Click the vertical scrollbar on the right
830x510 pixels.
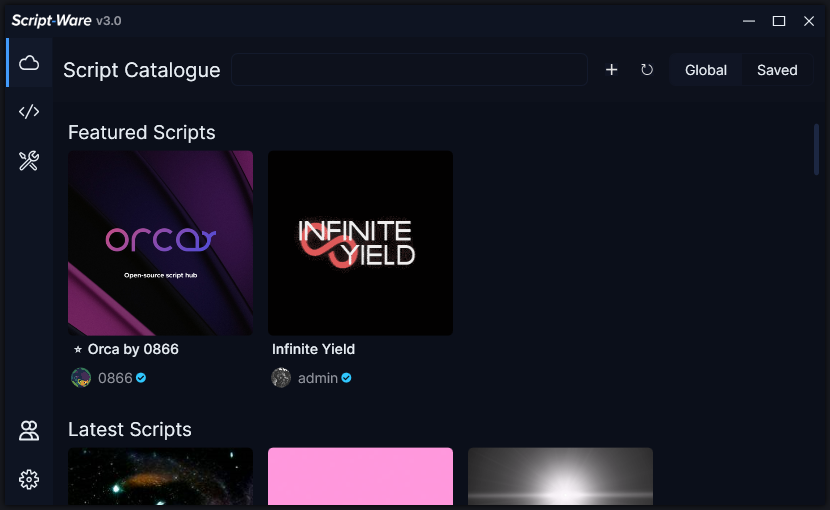pos(816,150)
